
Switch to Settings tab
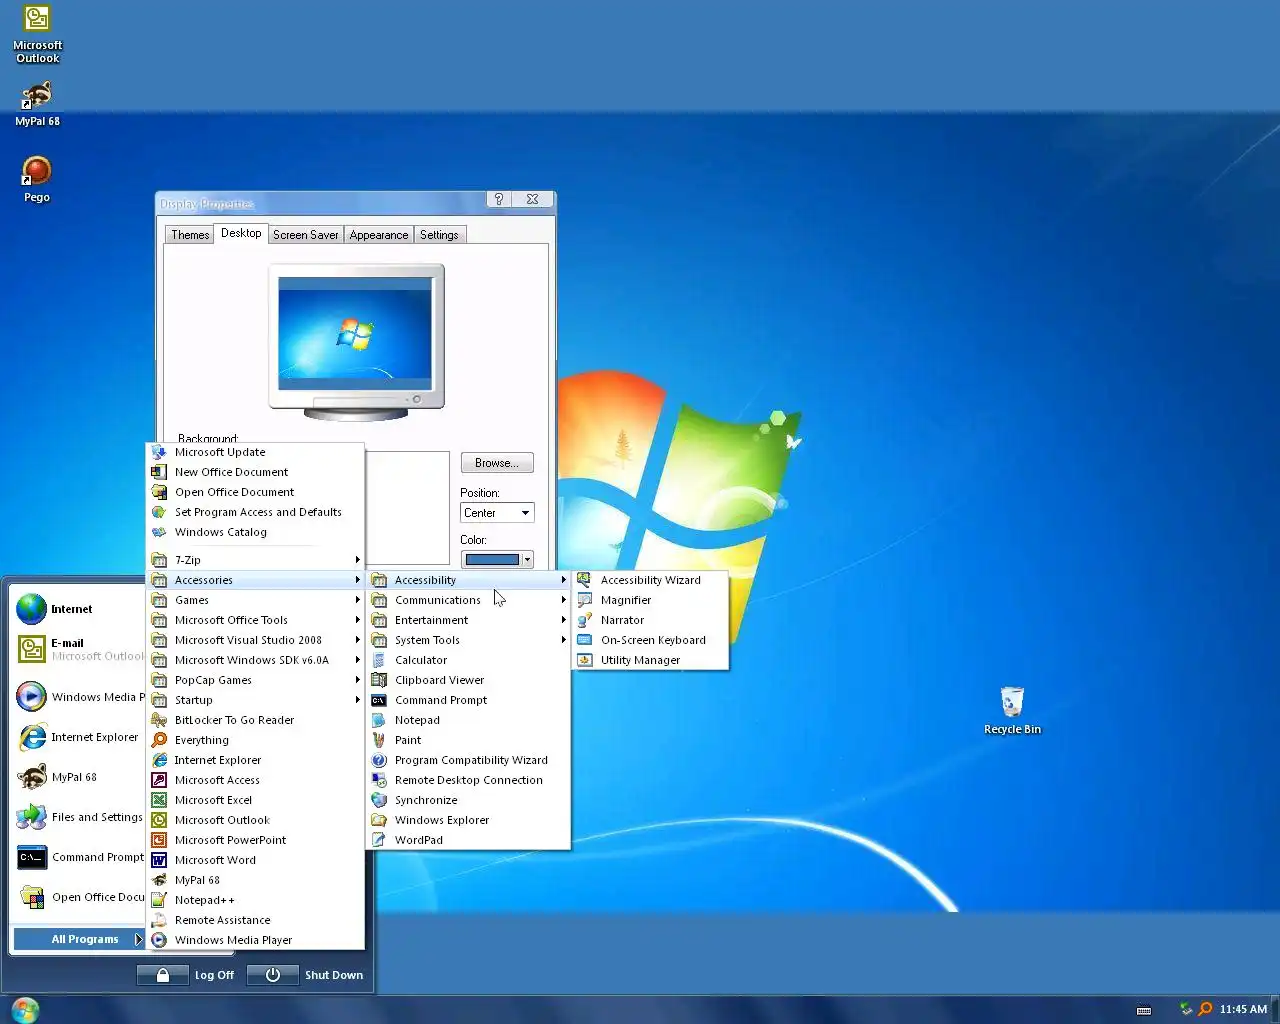[439, 235]
